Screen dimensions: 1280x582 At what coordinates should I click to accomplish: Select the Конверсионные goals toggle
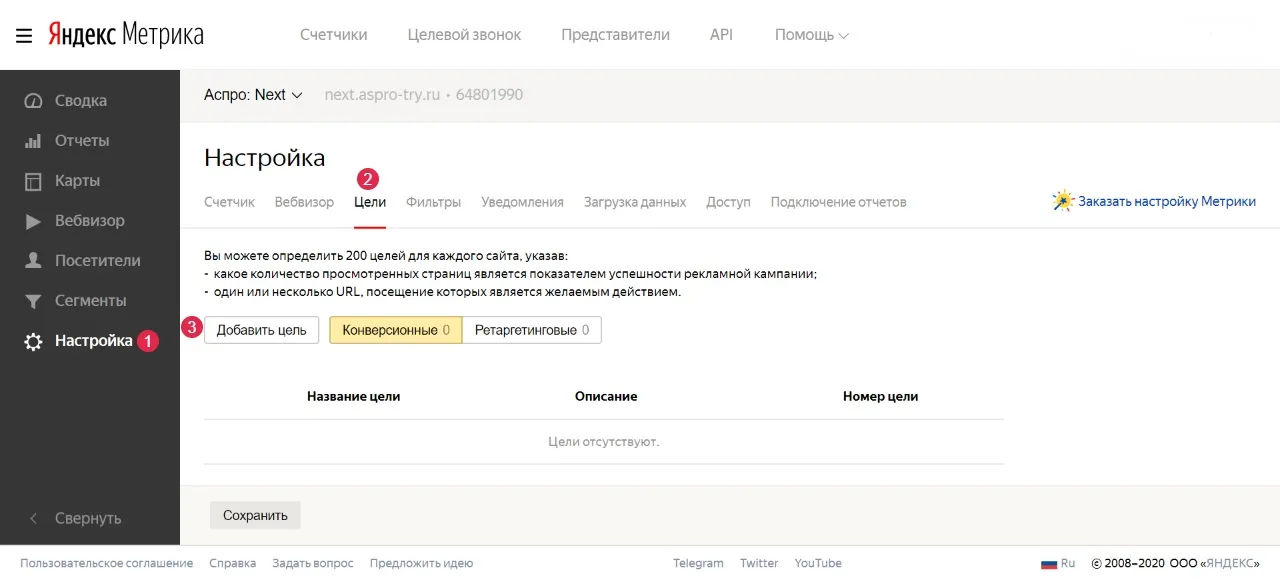(x=396, y=330)
